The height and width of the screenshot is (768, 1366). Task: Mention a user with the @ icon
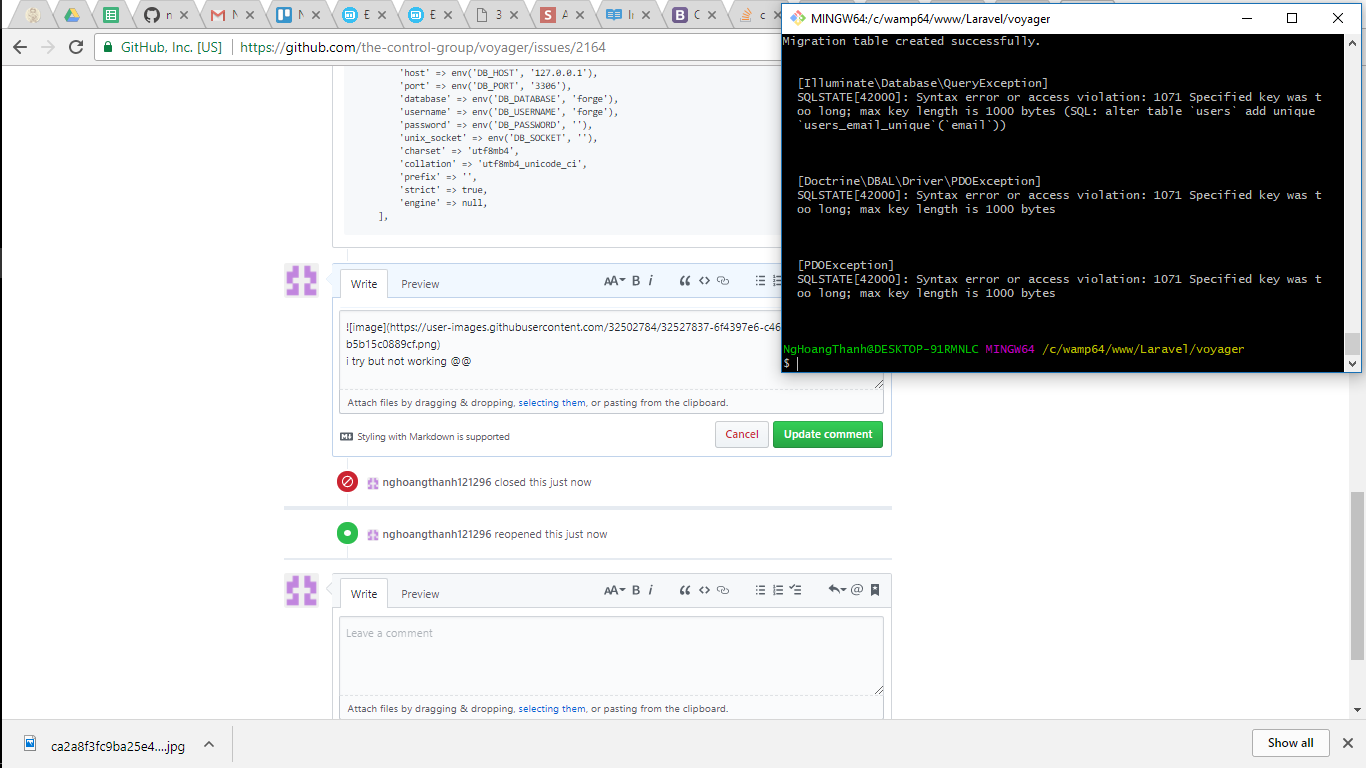pyautogui.click(x=857, y=590)
